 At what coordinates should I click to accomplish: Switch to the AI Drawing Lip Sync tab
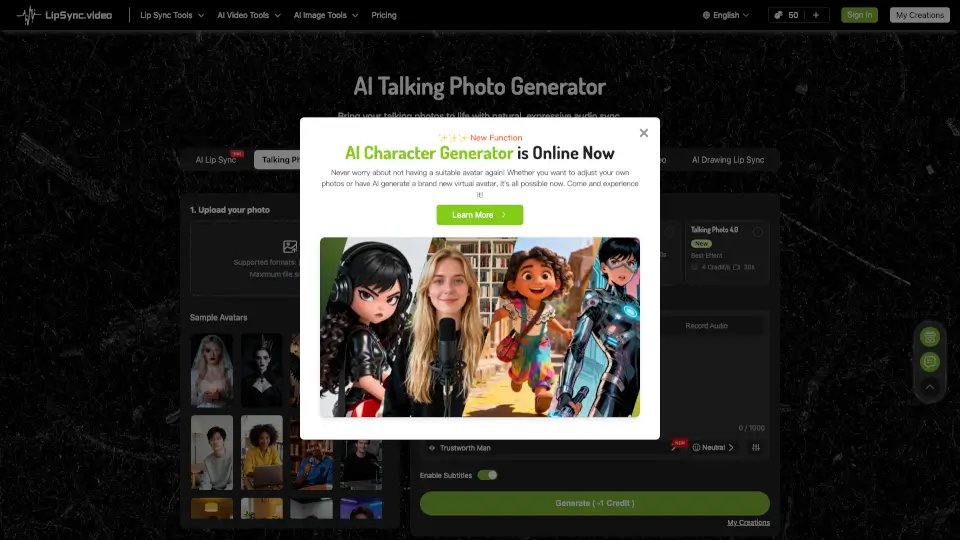[728, 160]
